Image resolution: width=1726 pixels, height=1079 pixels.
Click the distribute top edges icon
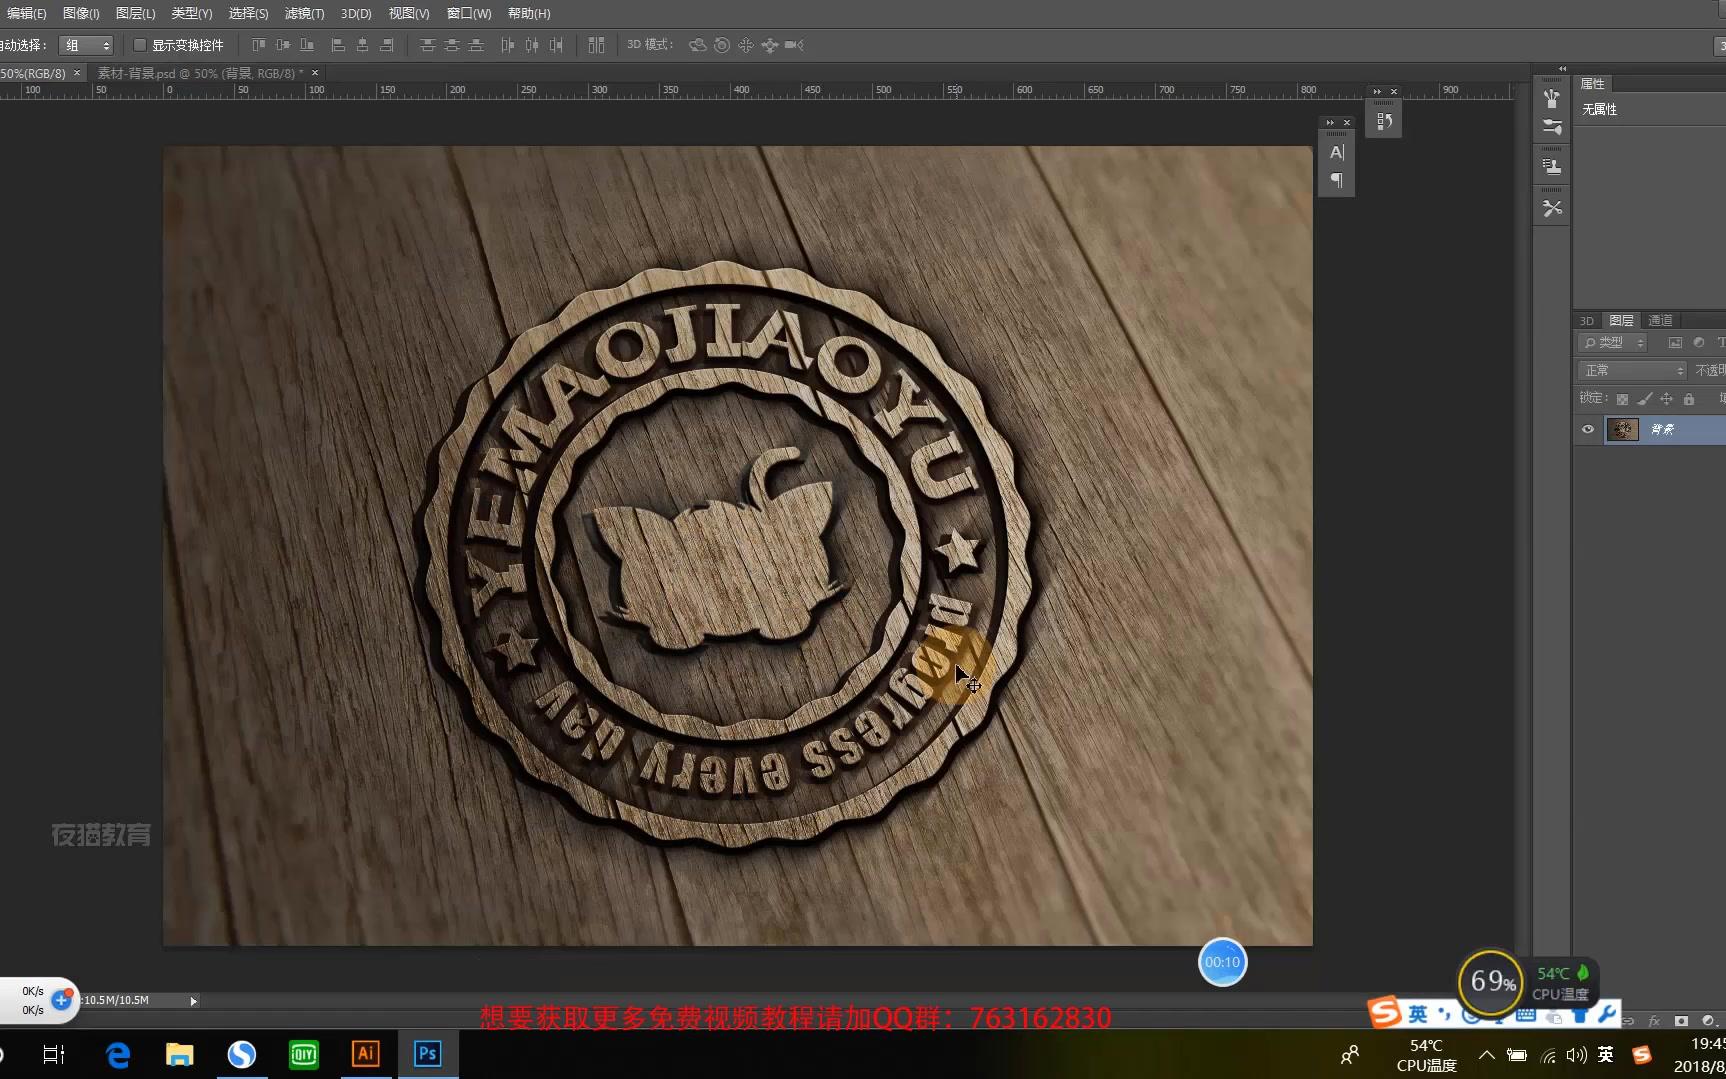click(x=428, y=45)
